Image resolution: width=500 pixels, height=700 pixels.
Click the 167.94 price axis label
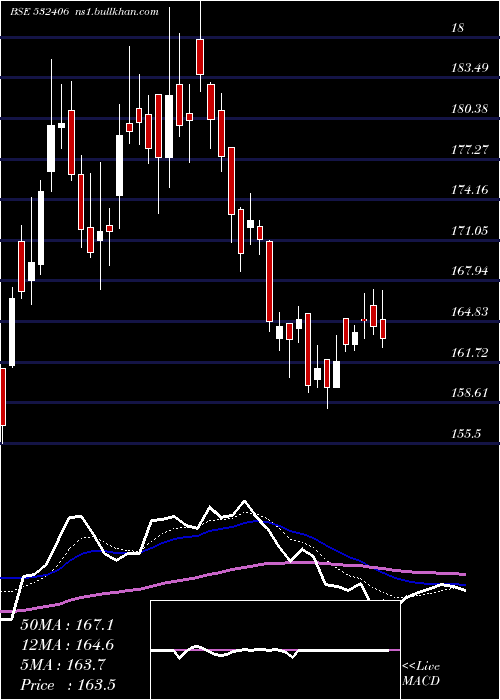click(x=470, y=271)
